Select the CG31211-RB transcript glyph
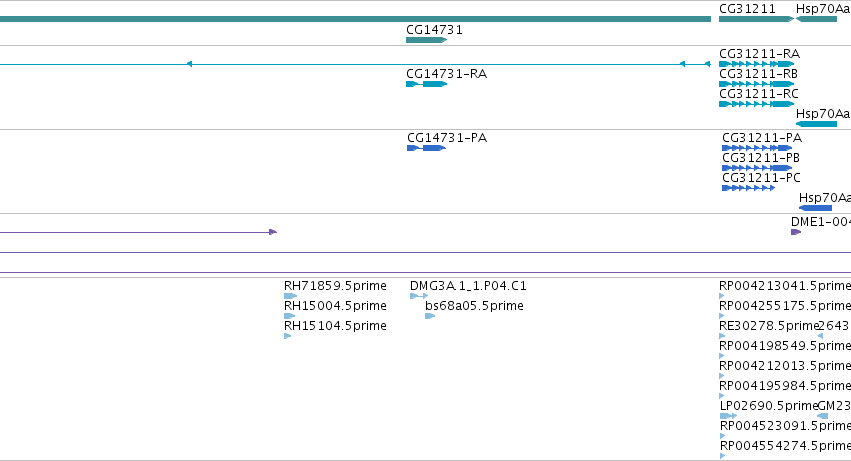Image resolution: width=851 pixels, height=461 pixels. pyautogui.click(x=757, y=84)
